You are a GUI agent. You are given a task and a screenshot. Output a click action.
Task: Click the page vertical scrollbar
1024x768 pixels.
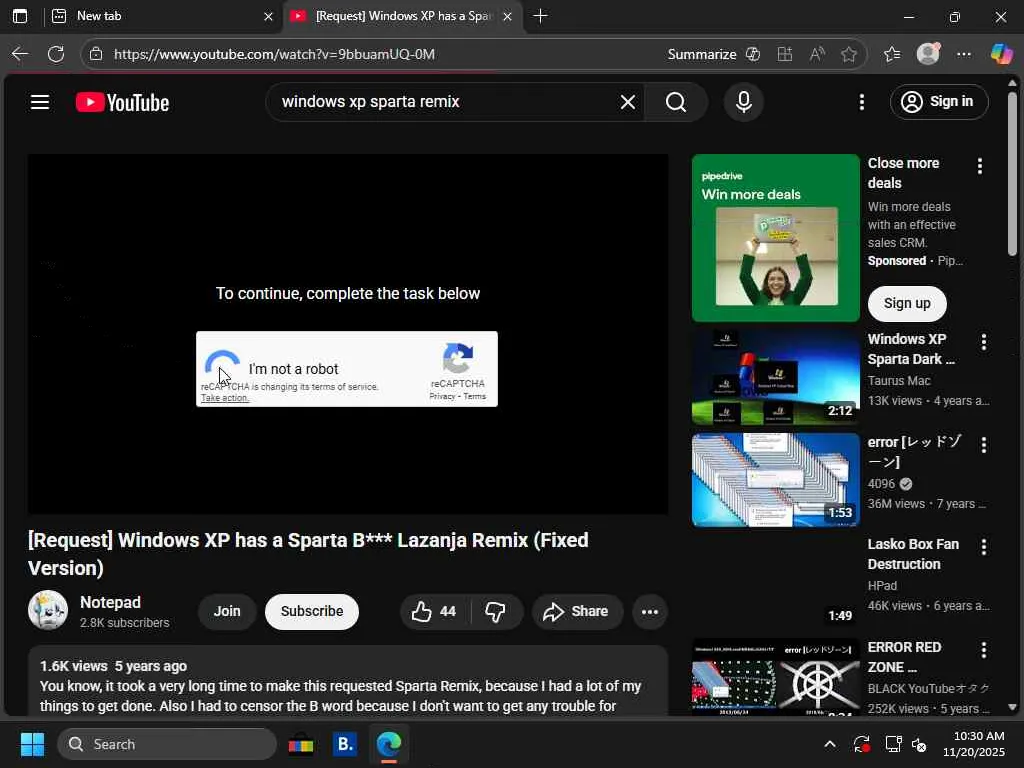1012,173
